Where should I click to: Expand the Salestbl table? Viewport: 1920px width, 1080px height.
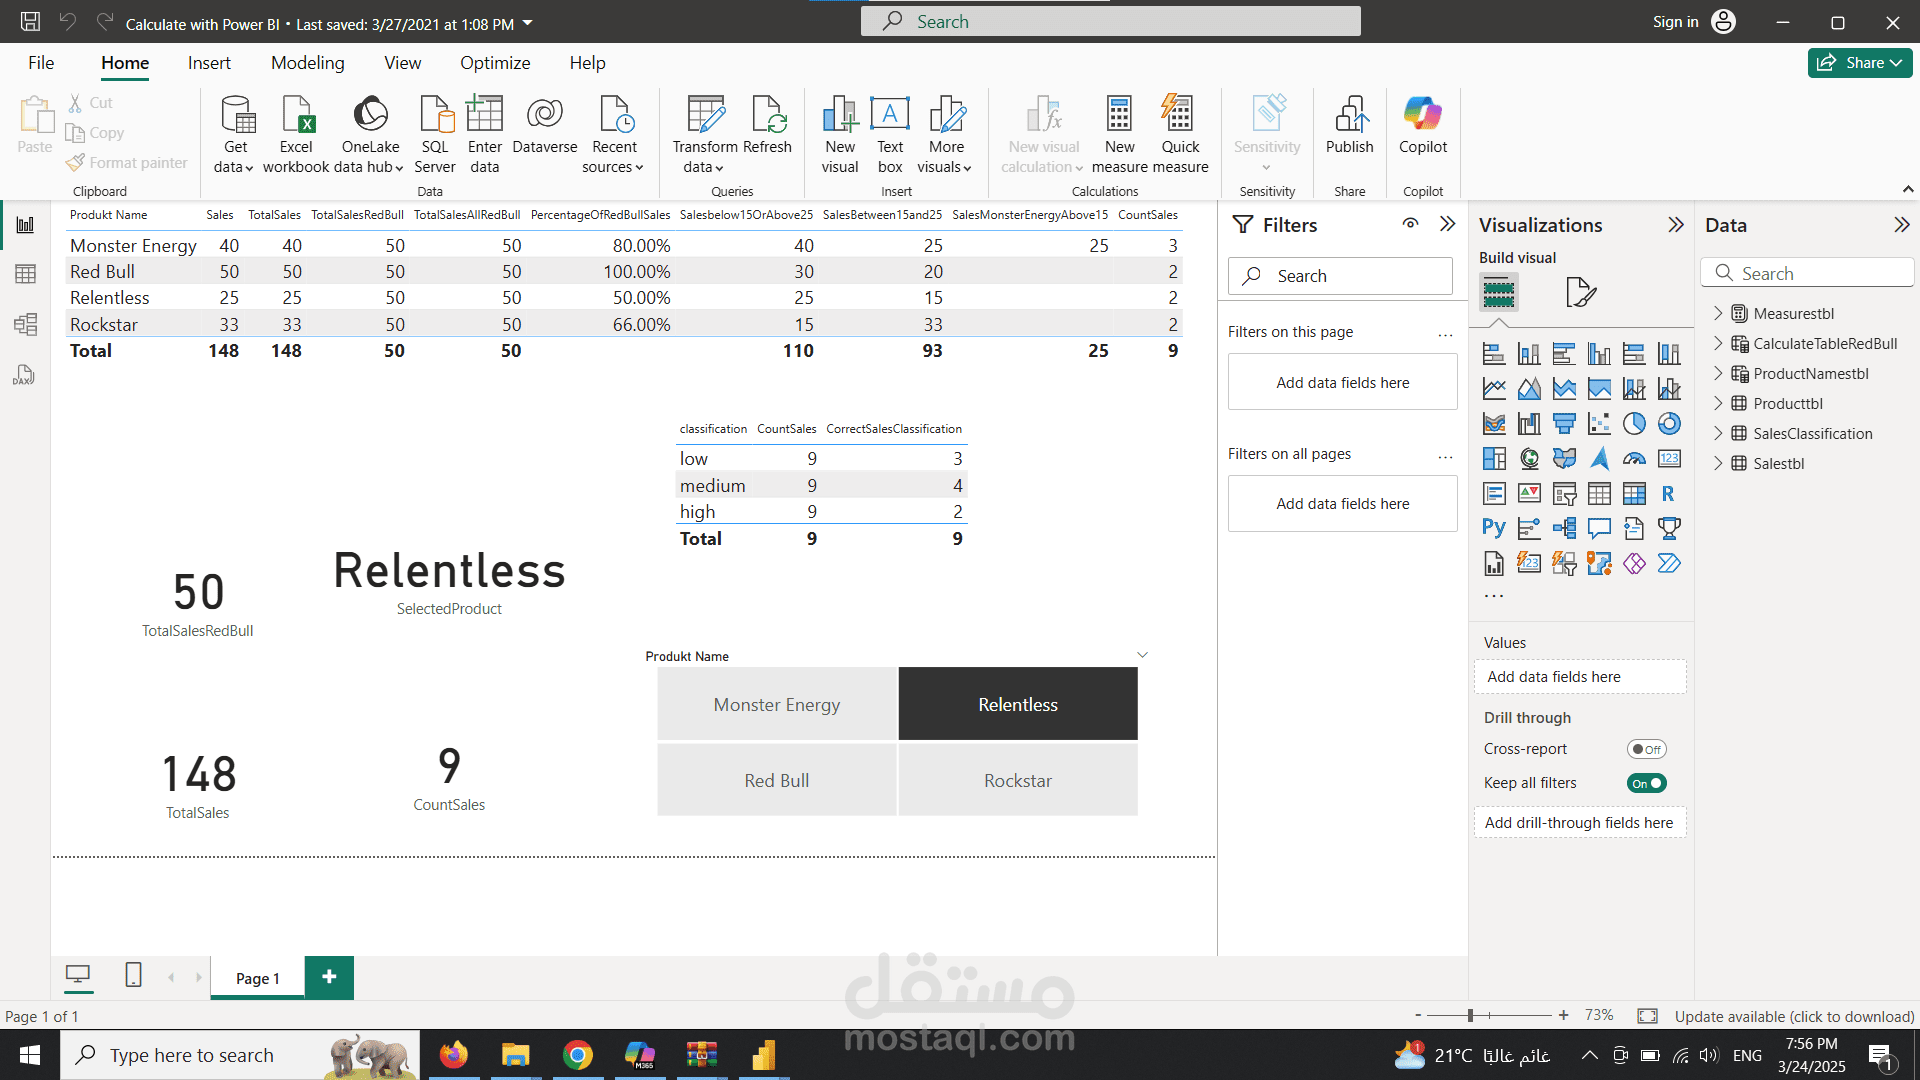pos(1718,463)
